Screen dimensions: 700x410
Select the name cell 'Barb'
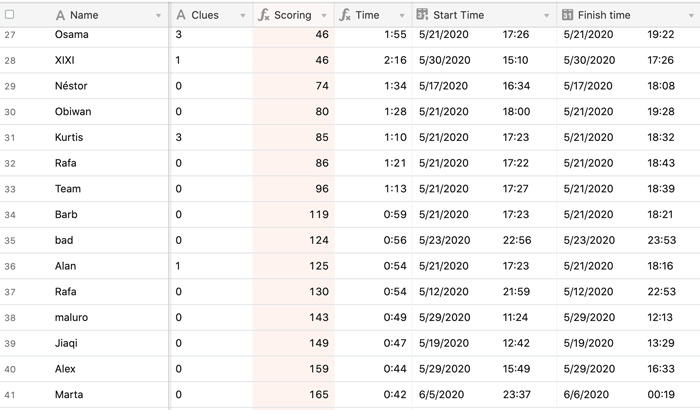(66, 214)
